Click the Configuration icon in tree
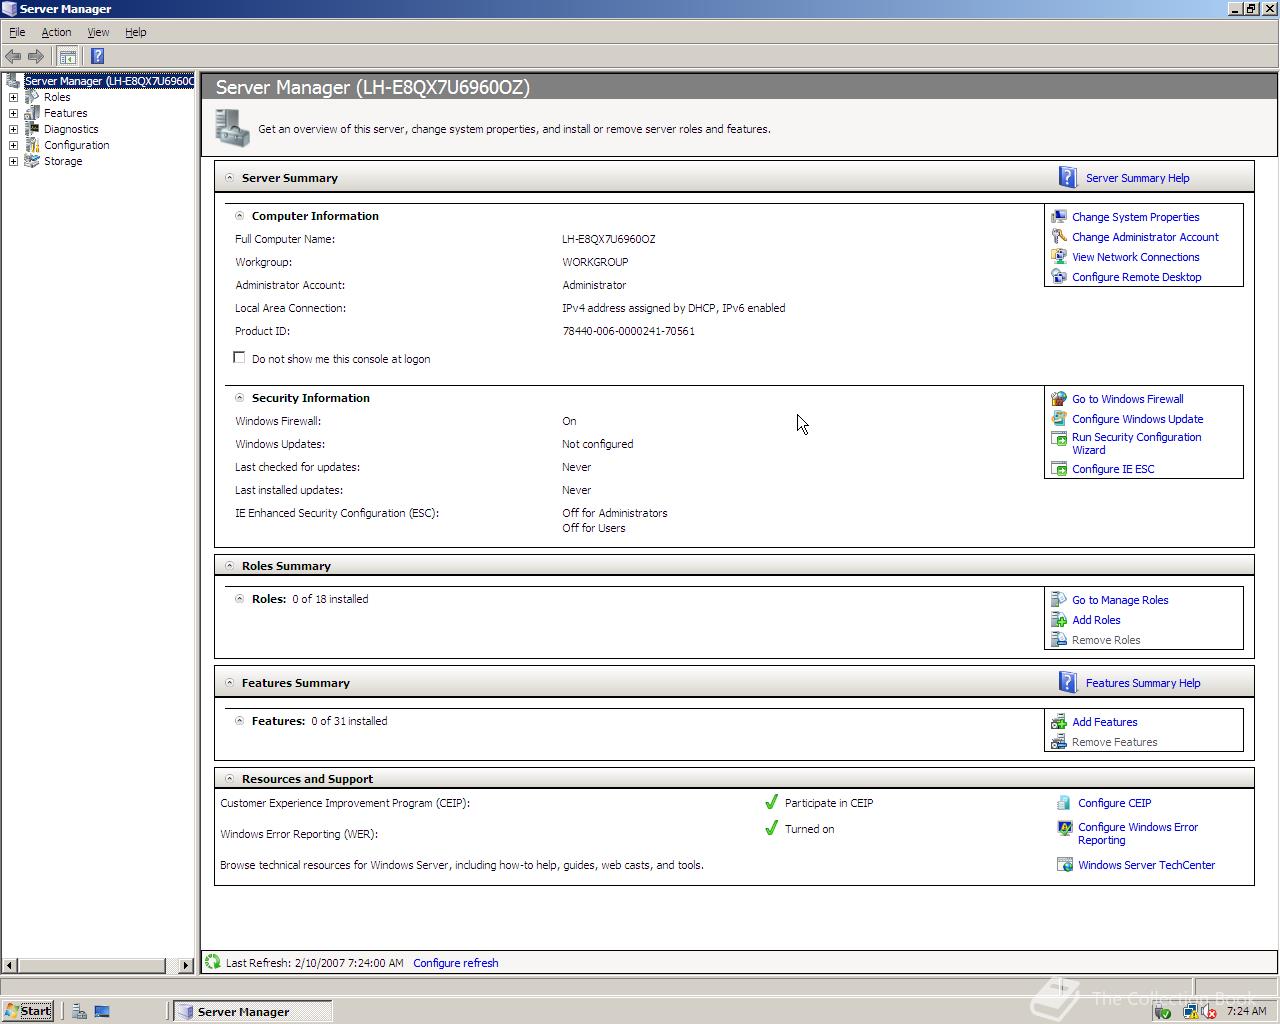This screenshot has width=1280, height=1024. coord(32,145)
